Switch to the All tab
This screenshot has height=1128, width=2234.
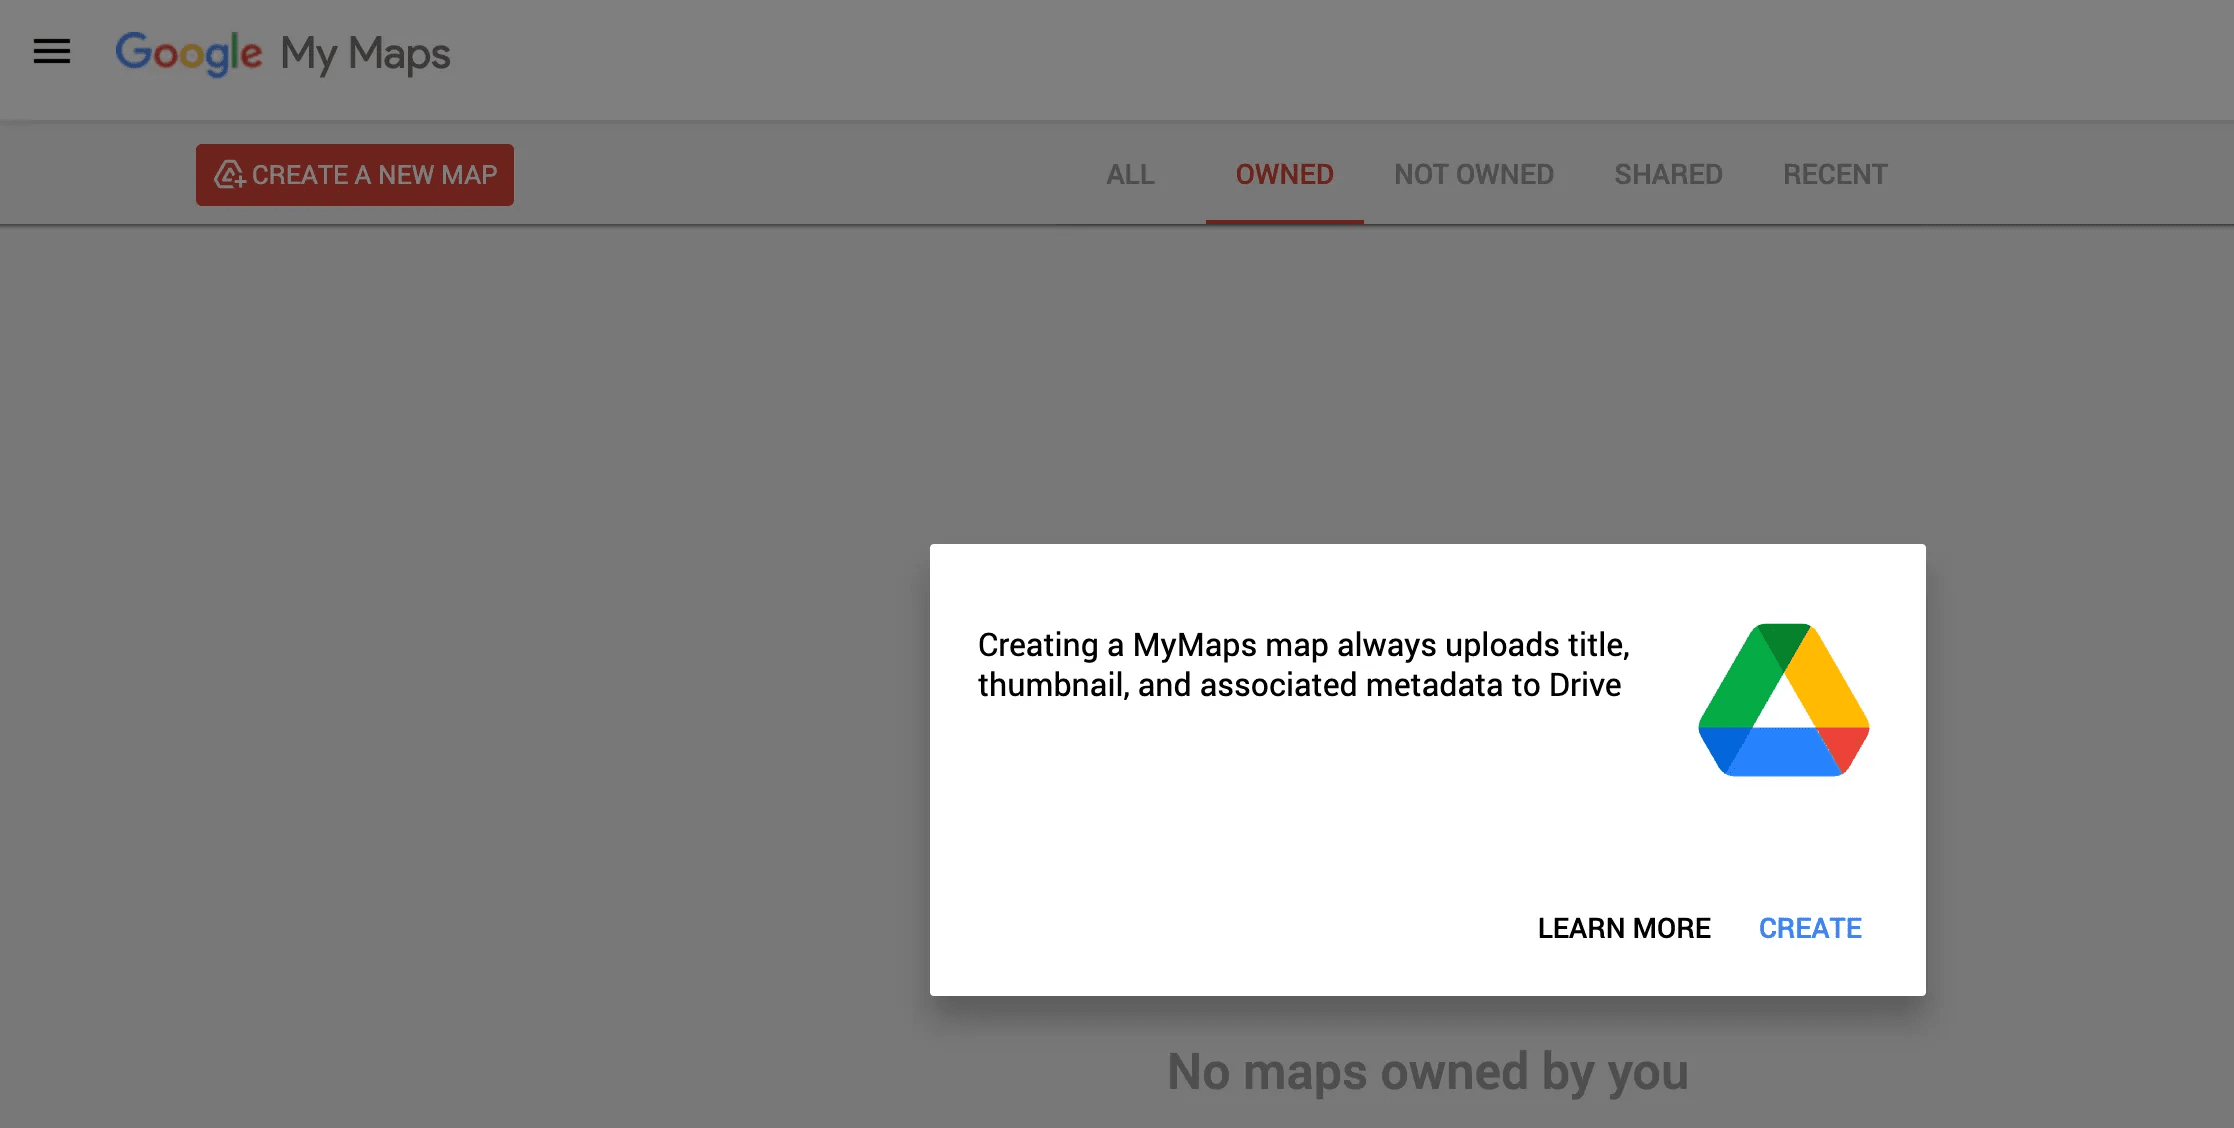(1130, 175)
